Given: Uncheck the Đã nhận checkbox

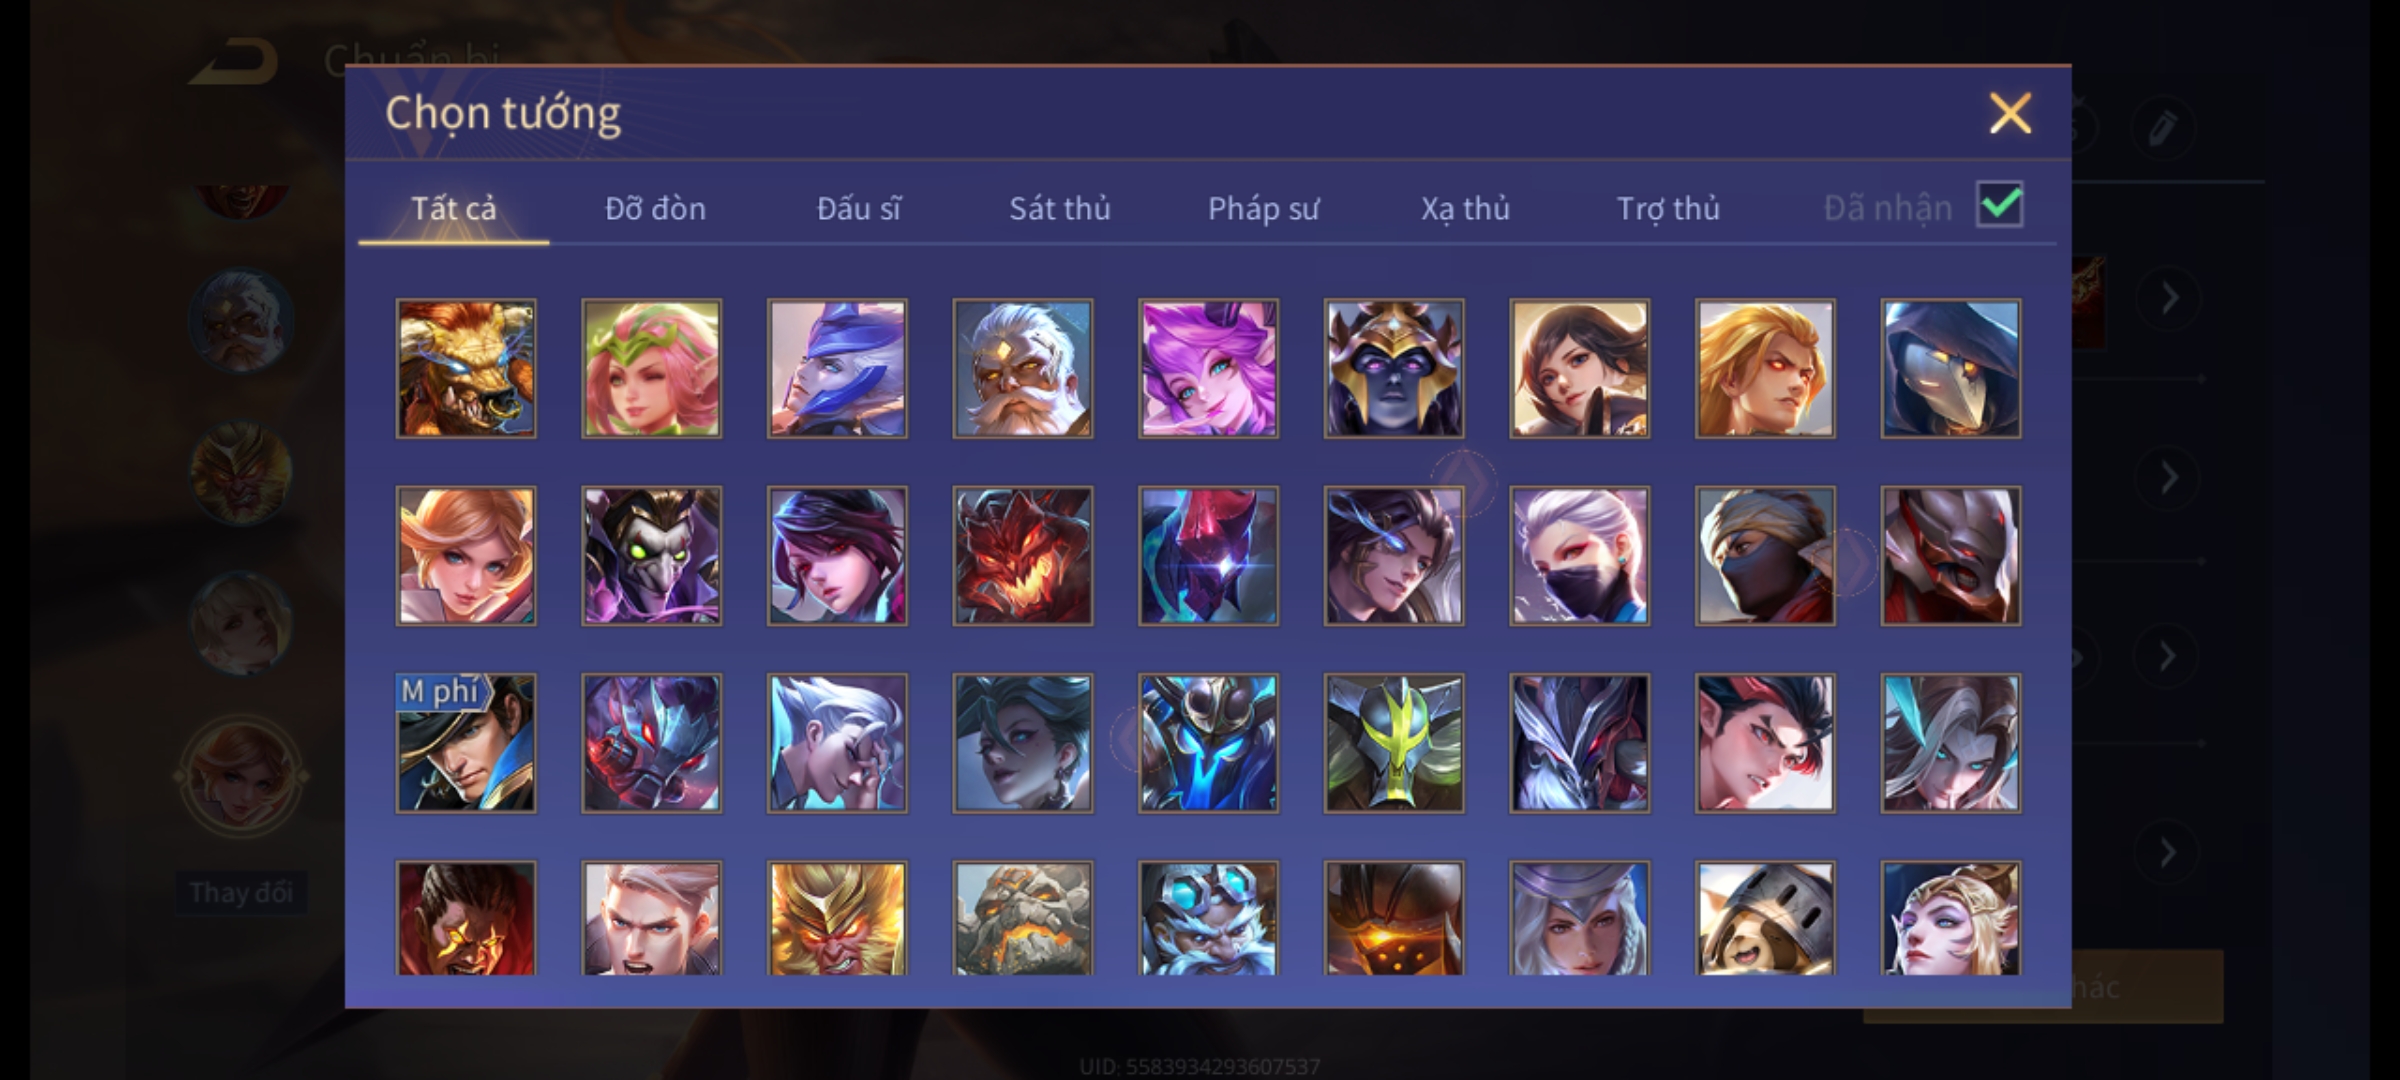Looking at the screenshot, I should click(x=2000, y=205).
